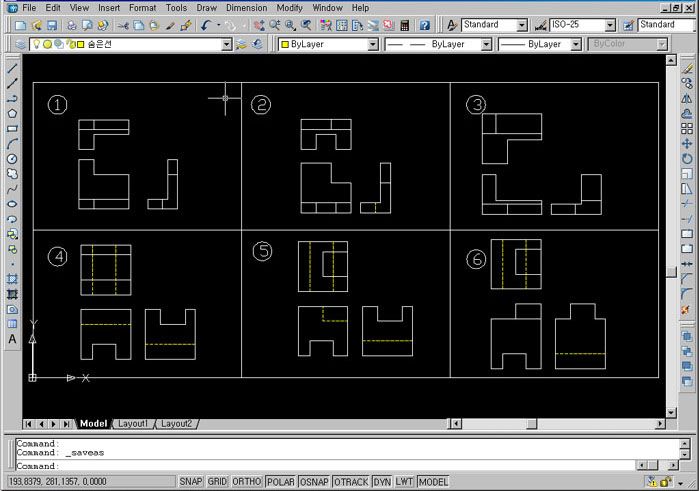This screenshot has width=700, height=491.
Task: Toggle DYN dynamic input
Action: (x=382, y=482)
